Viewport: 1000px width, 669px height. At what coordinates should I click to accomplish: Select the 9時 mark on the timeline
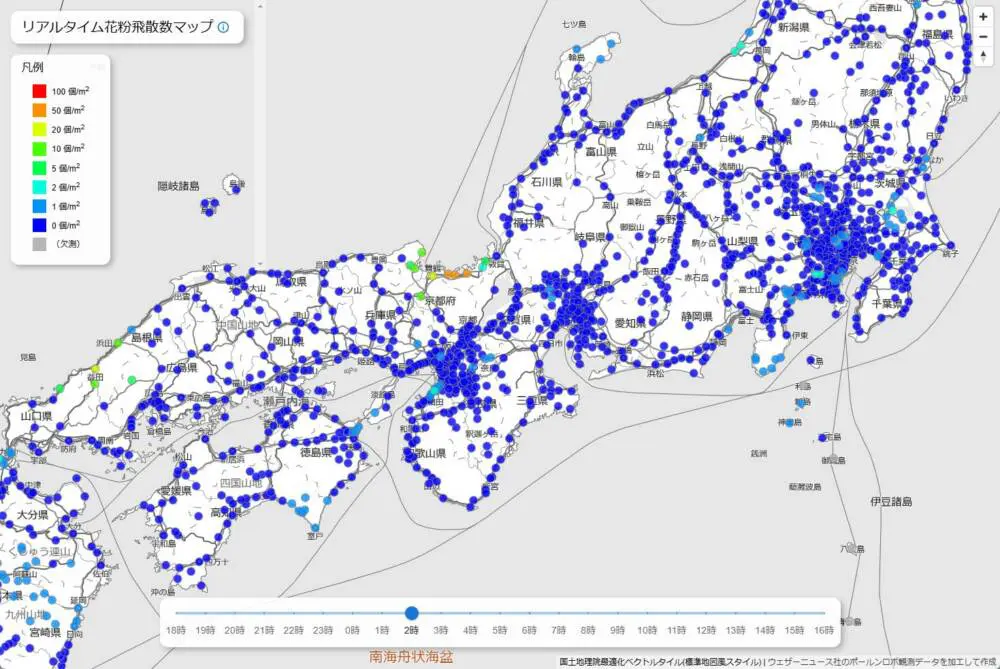coord(617,630)
